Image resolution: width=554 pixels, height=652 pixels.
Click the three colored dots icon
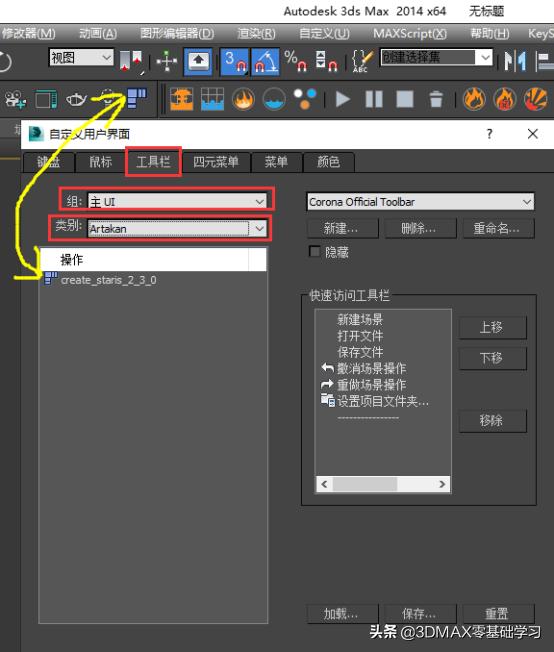pyautogui.click(x=305, y=99)
